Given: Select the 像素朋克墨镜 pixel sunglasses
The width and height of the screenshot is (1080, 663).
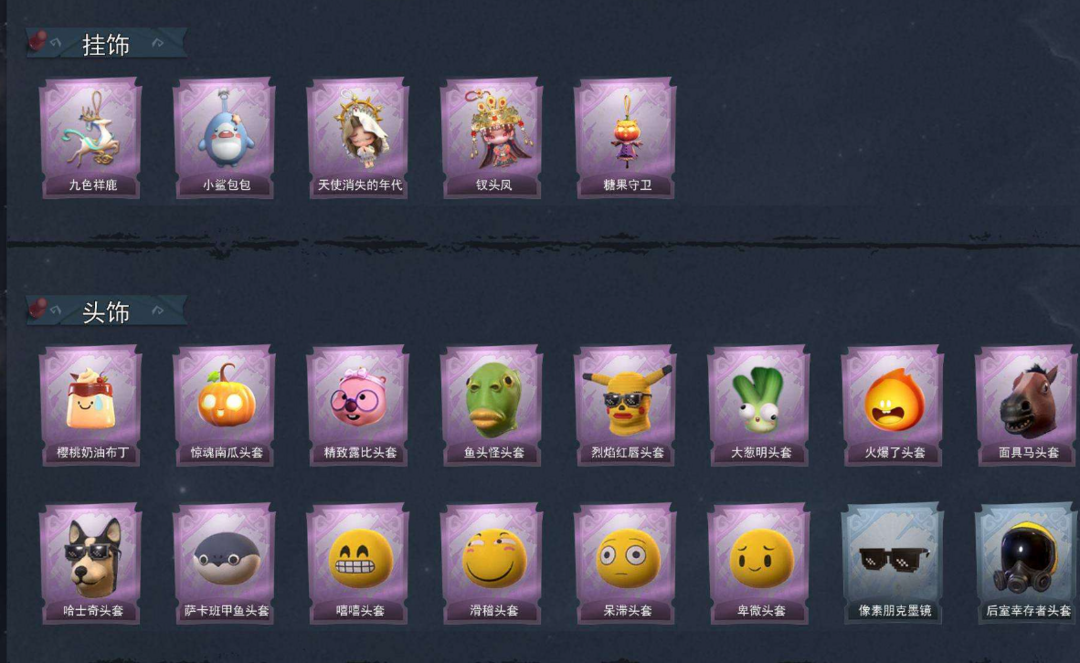Looking at the screenshot, I should tap(893, 563).
